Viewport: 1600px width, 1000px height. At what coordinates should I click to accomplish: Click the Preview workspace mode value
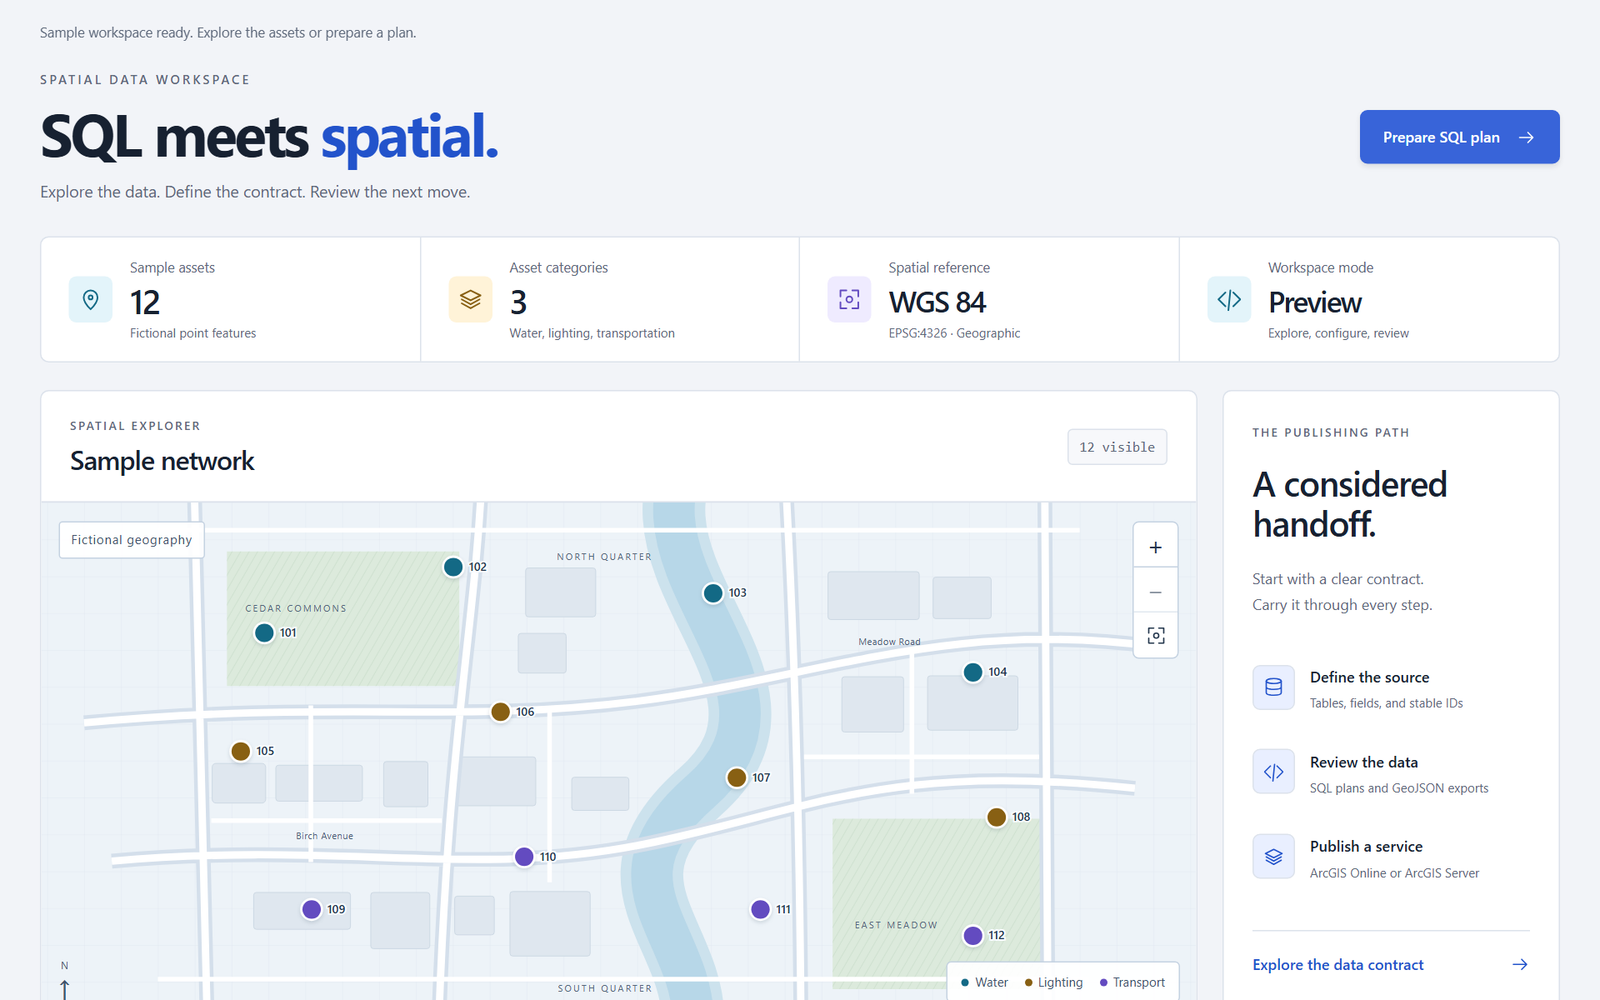(1315, 302)
